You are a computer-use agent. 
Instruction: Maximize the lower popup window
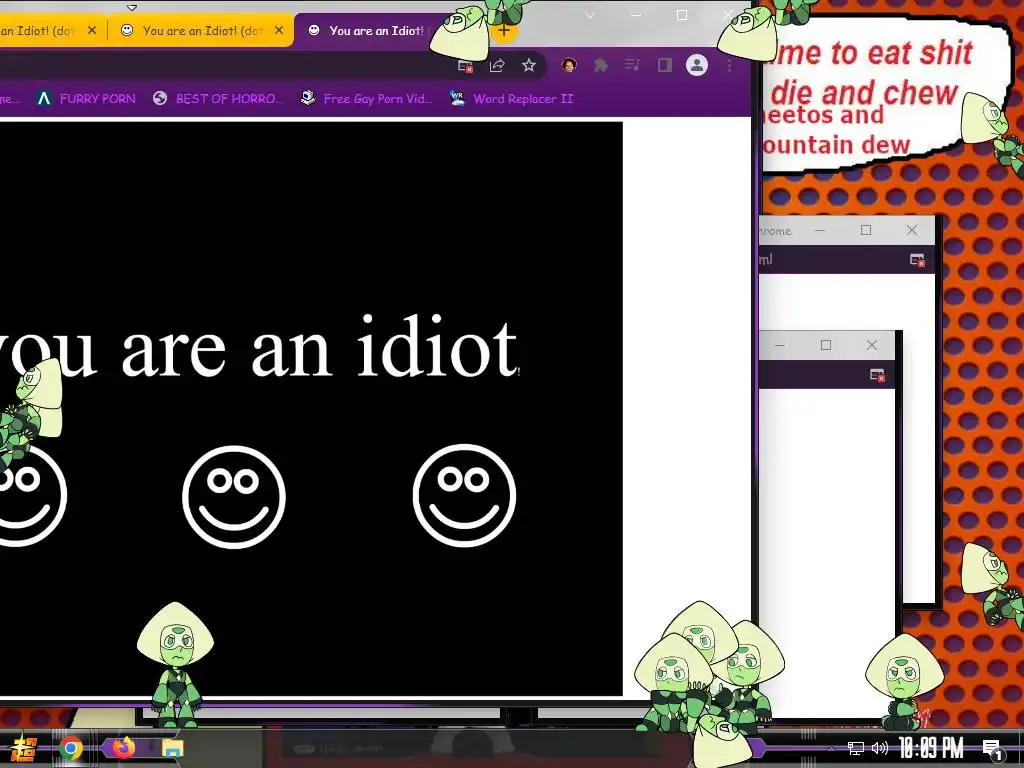826,345
